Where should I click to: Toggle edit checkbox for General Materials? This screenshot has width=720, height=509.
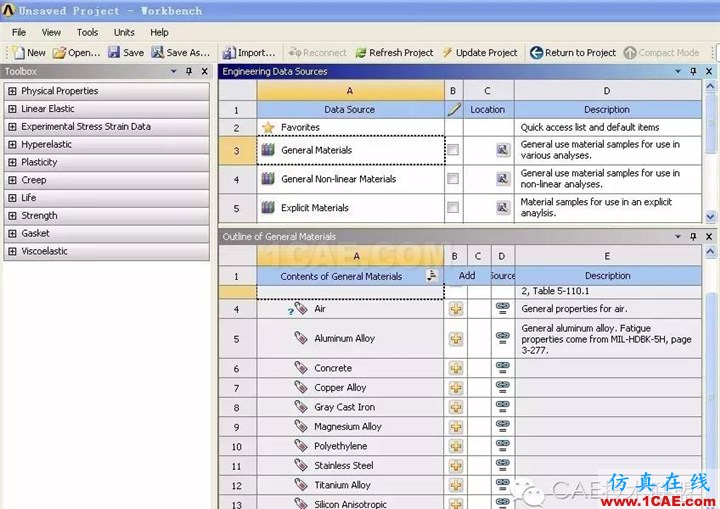pos(453,150)
